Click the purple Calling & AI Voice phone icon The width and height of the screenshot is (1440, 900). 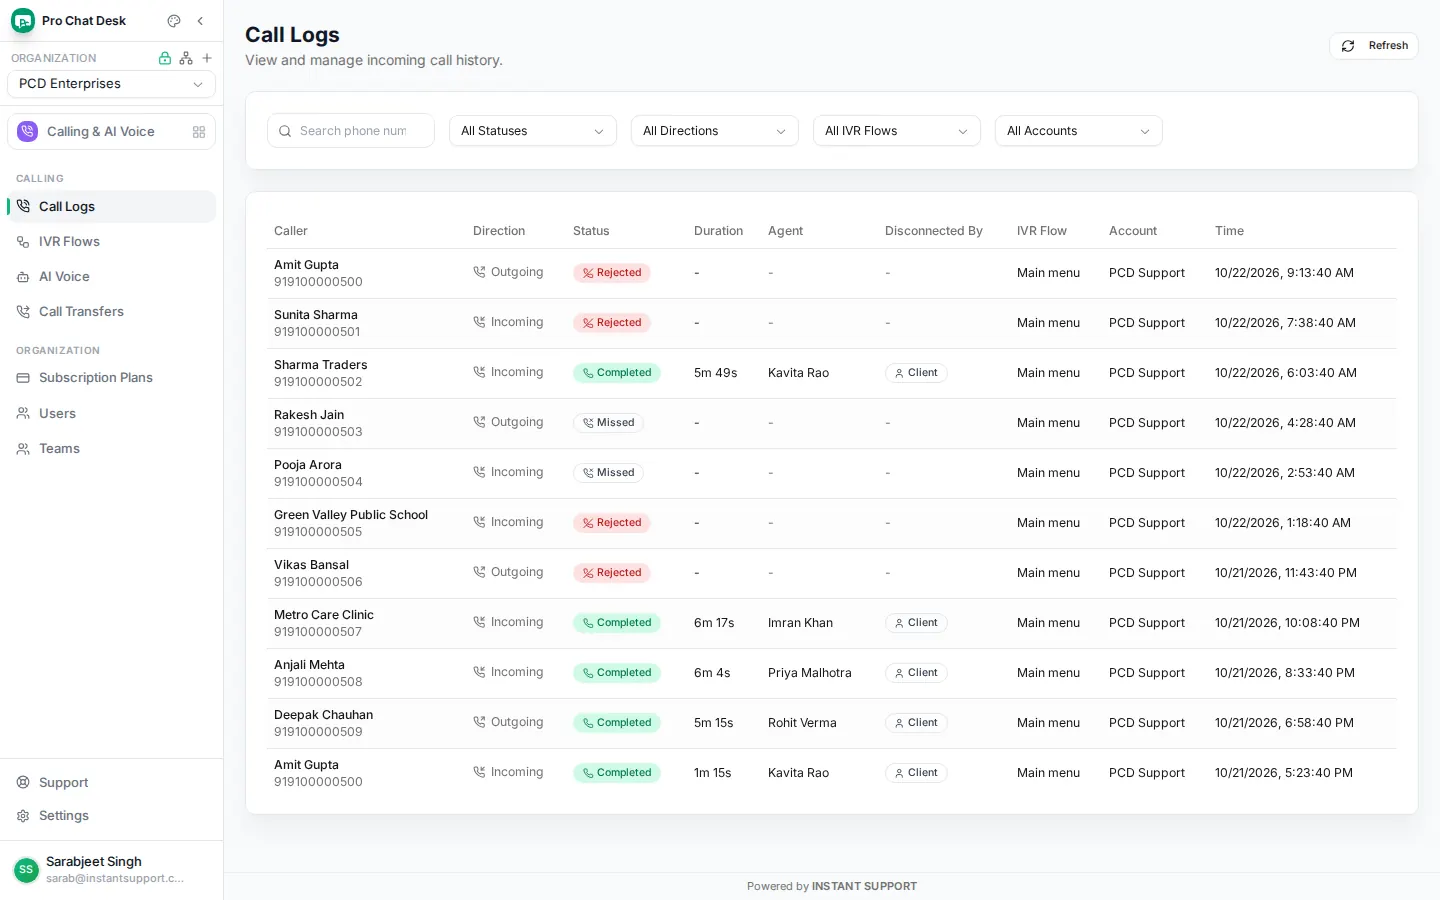pos(28,132)
